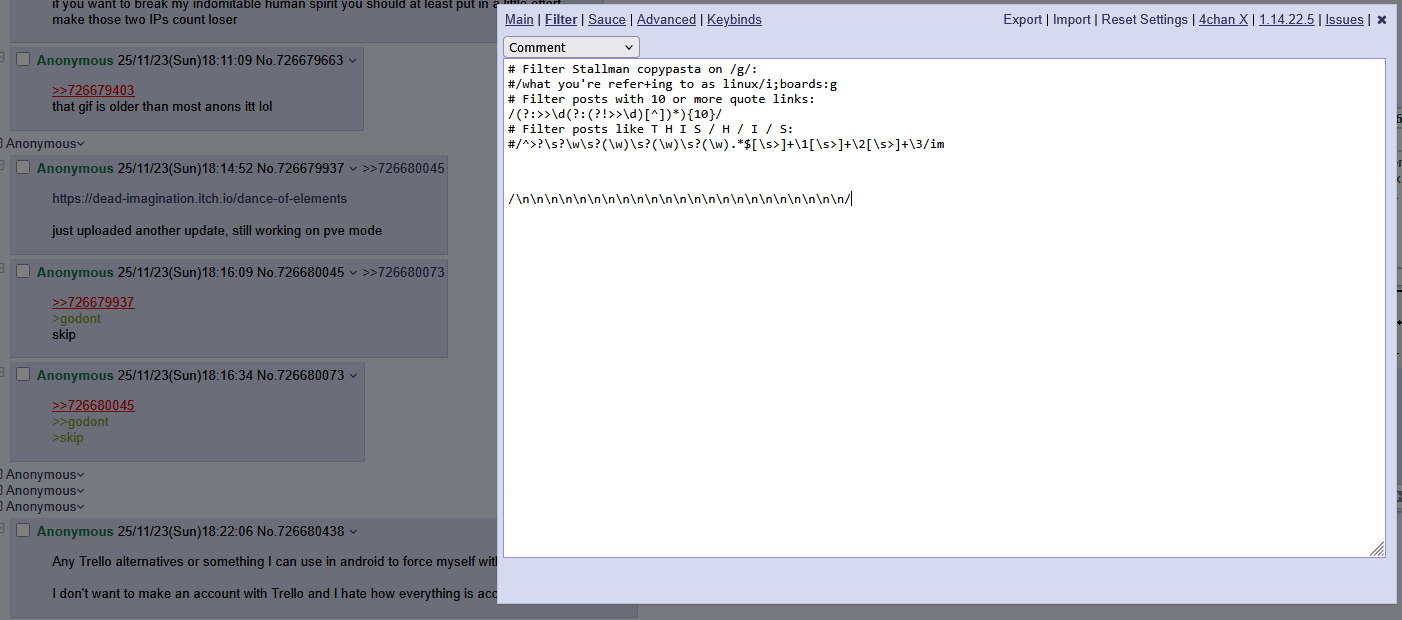Open the menu arrow for post No.726679937
Viewport: 1402px width, 620px height.
353,169
